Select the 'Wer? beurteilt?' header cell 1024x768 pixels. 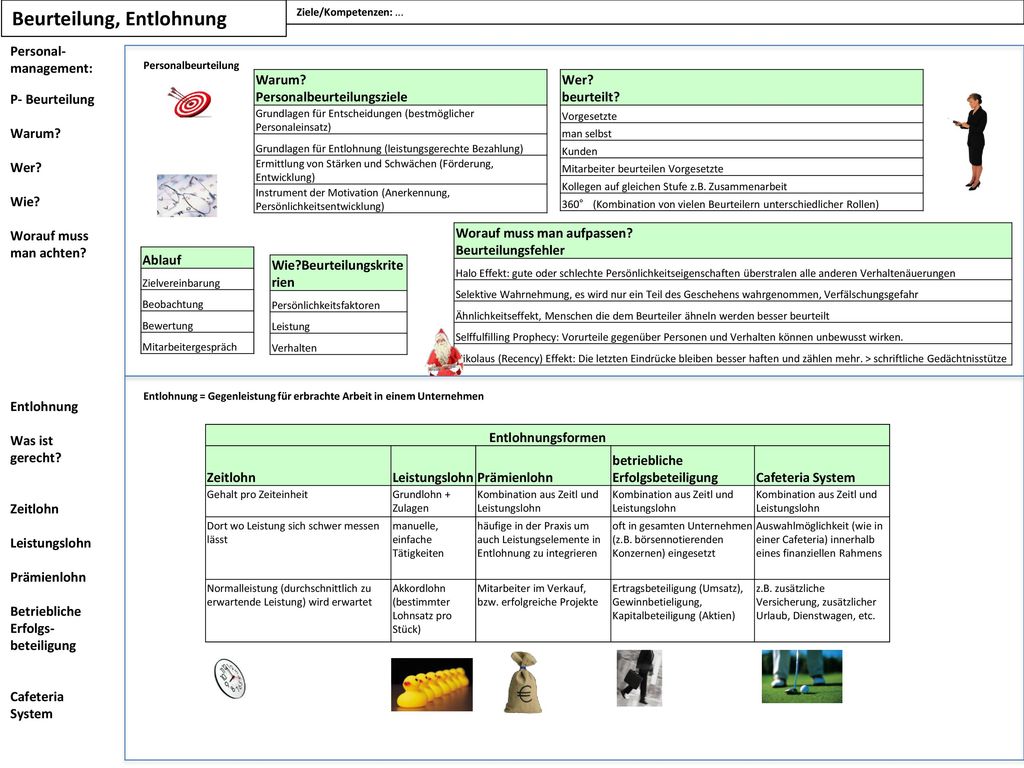tap(741, 88)
